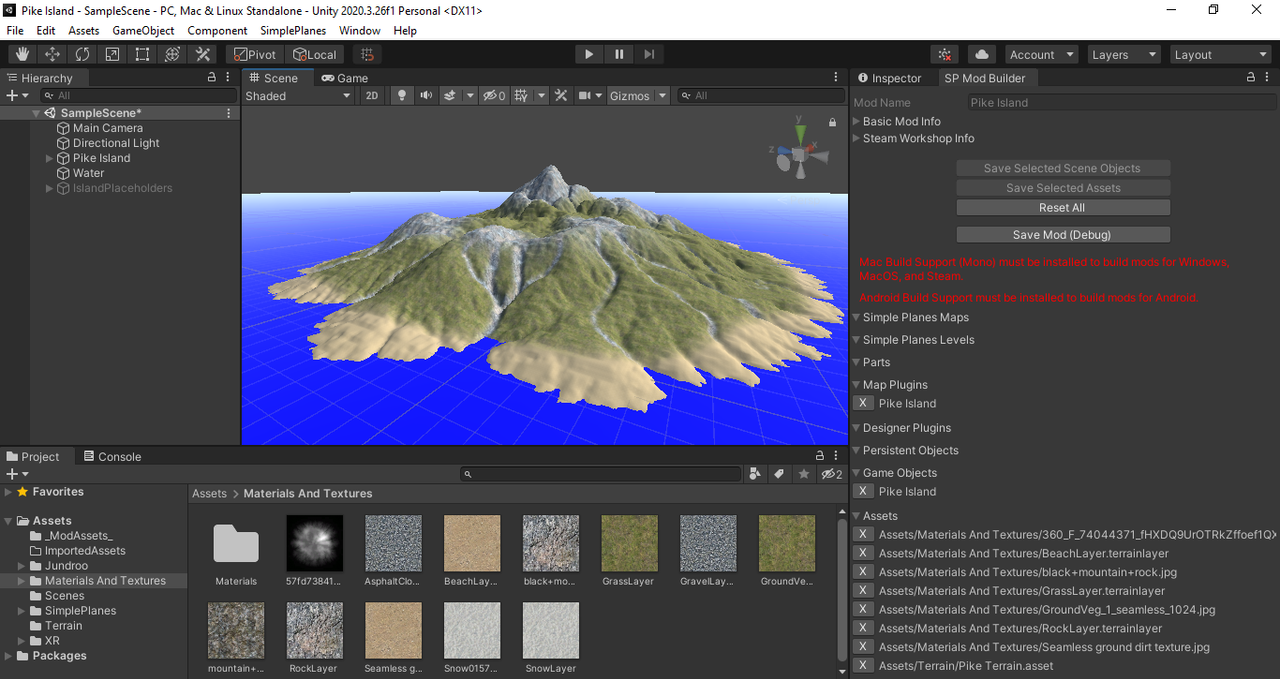Toggle scene effects (skybox, fog)
This screenshot has height=679, width=1280.
pos(450,95)
